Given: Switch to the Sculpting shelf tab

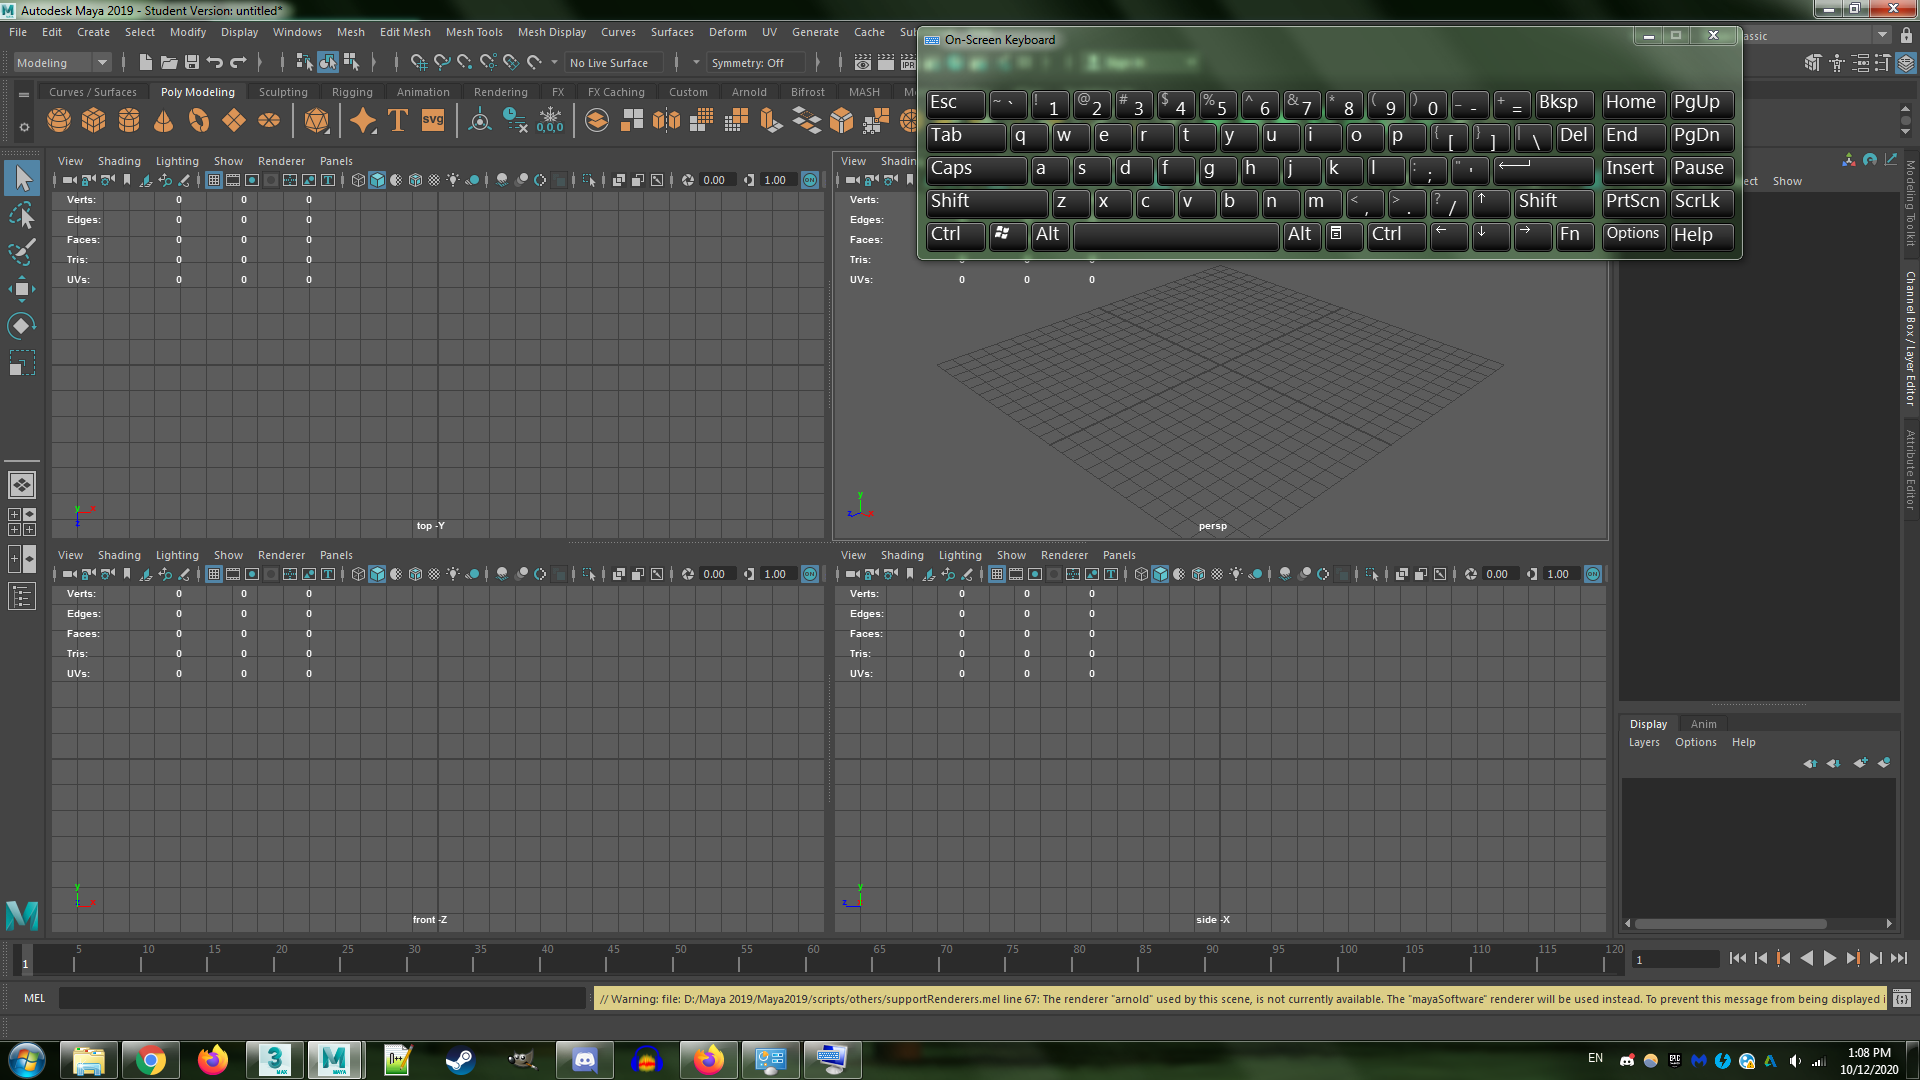Looking at the screenshot, I should [283, 92].
